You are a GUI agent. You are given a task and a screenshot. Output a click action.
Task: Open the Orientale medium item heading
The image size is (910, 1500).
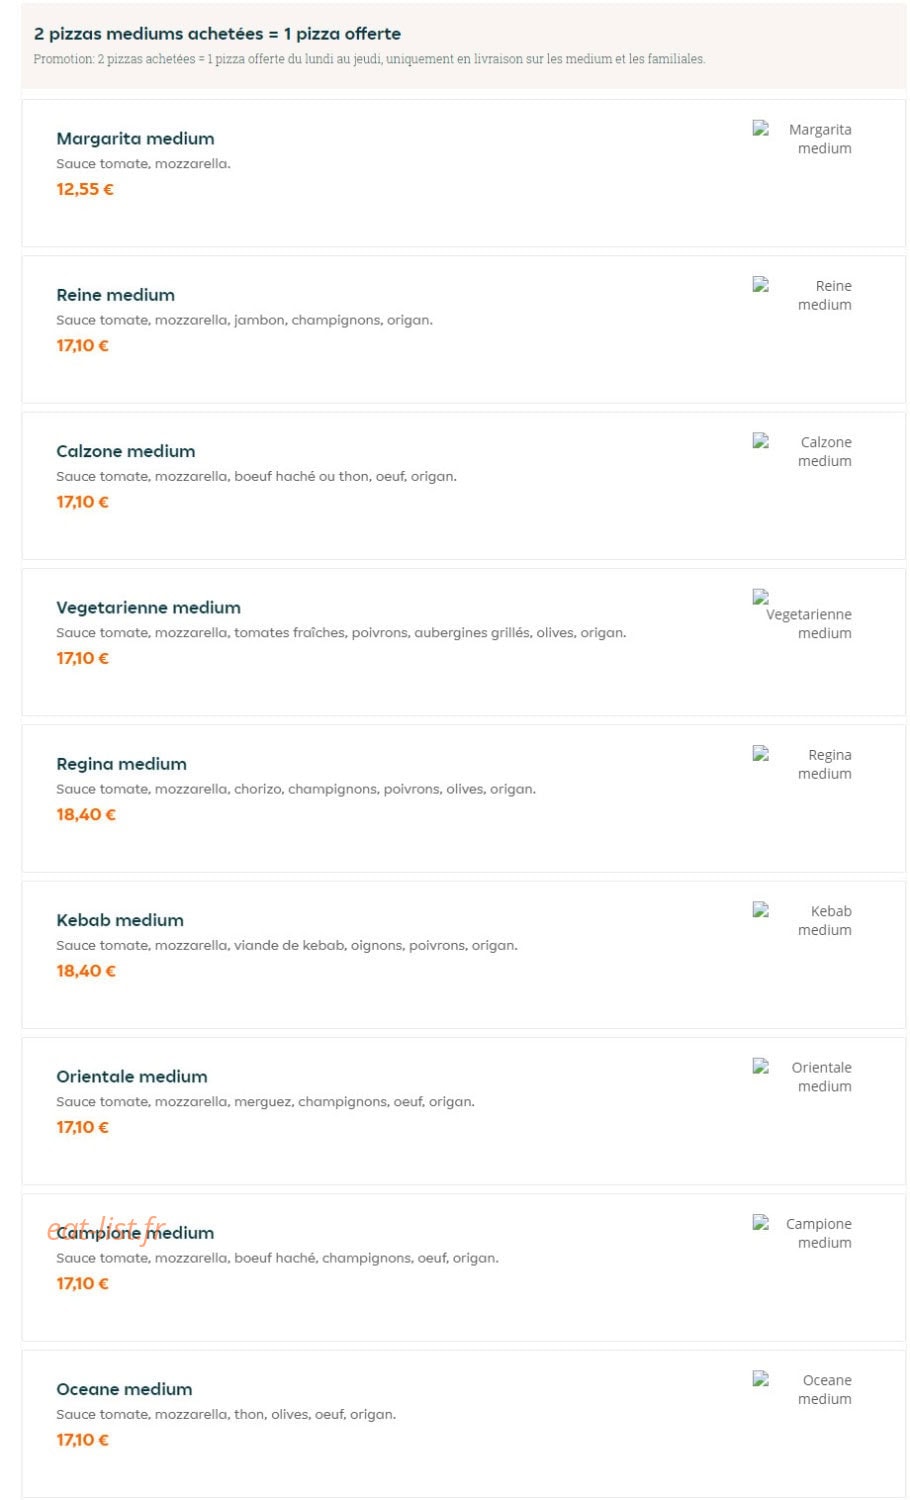click(x=132, y=1077)
